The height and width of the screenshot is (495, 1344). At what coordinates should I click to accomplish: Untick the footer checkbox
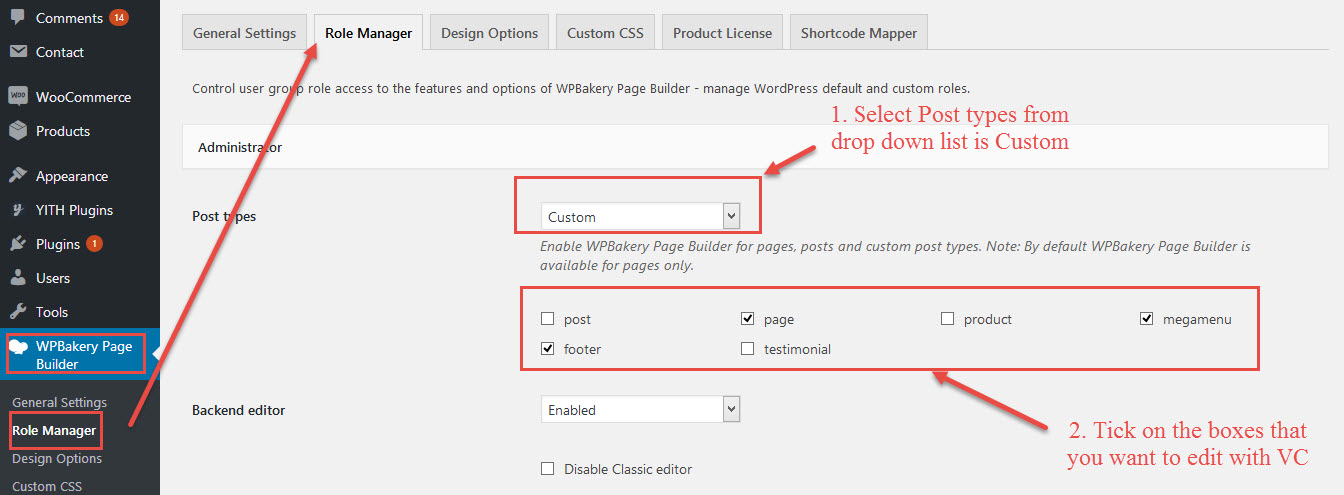pyautogui.click(x=547, y=349)
